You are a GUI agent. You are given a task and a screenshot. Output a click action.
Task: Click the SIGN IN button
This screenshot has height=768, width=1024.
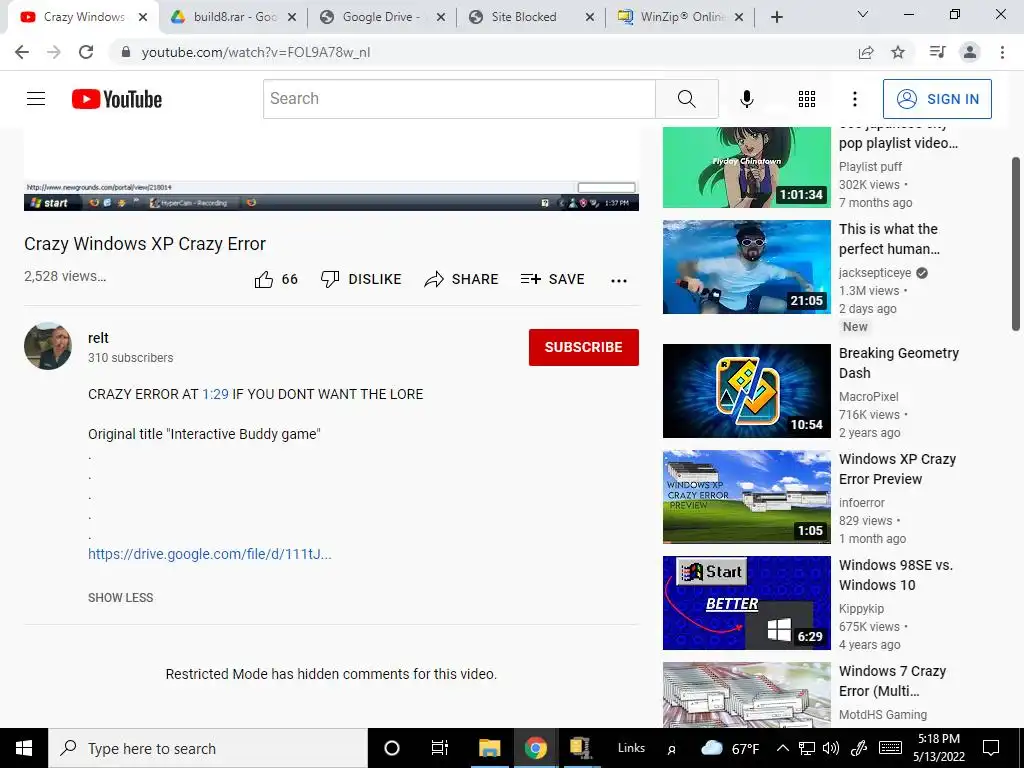pyautogui.click(x=937, y=99)
